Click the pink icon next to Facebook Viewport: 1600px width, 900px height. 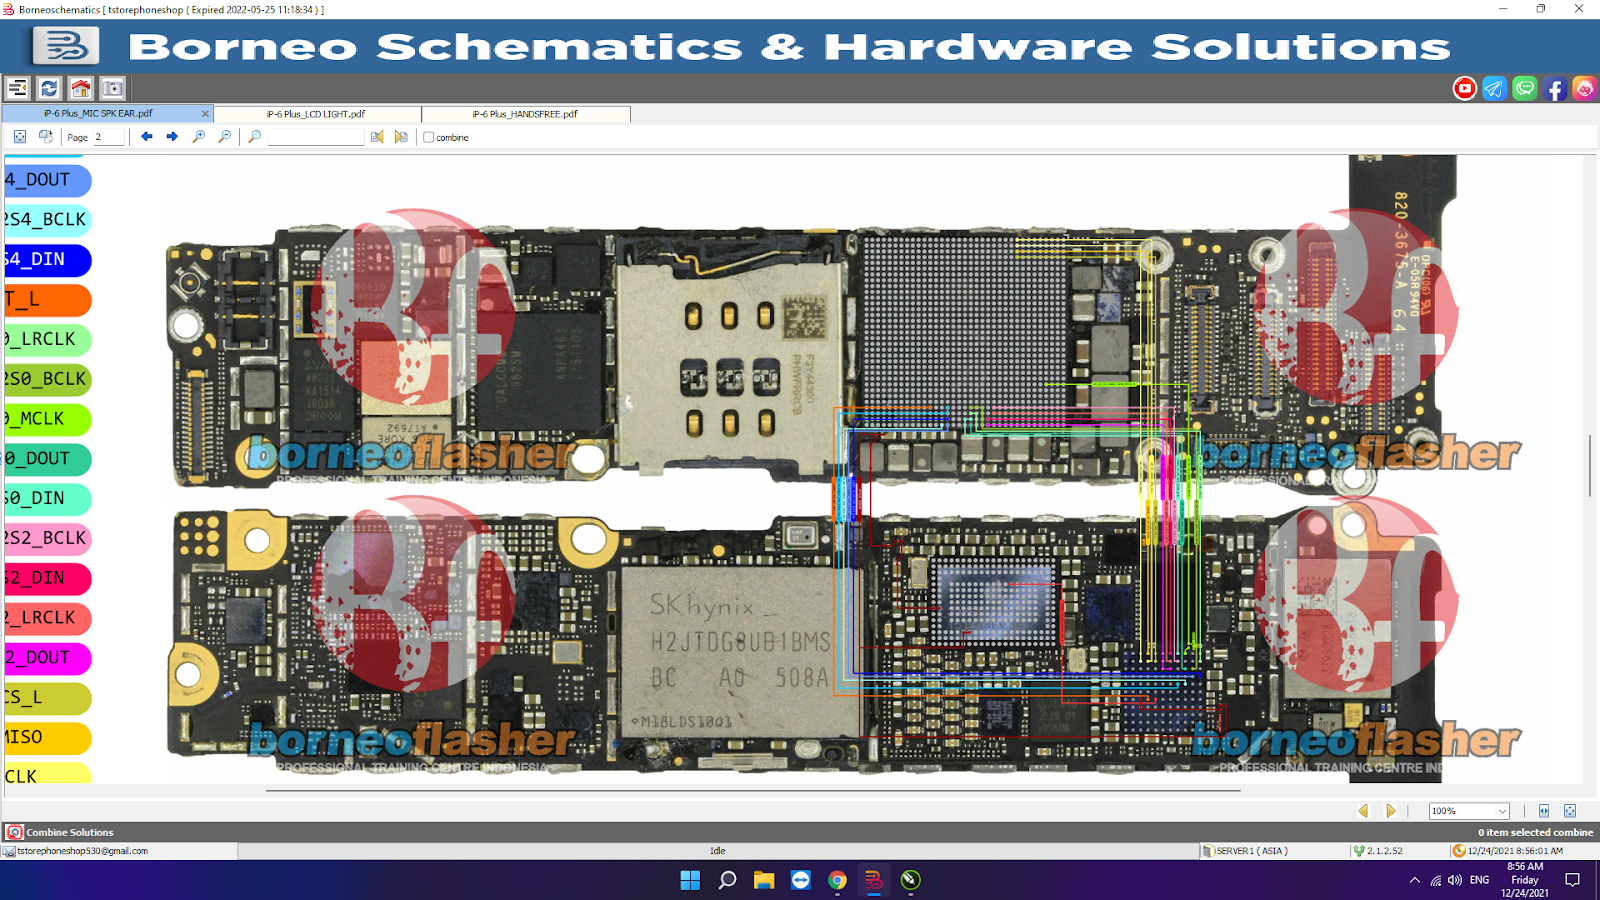[1584, 88]
